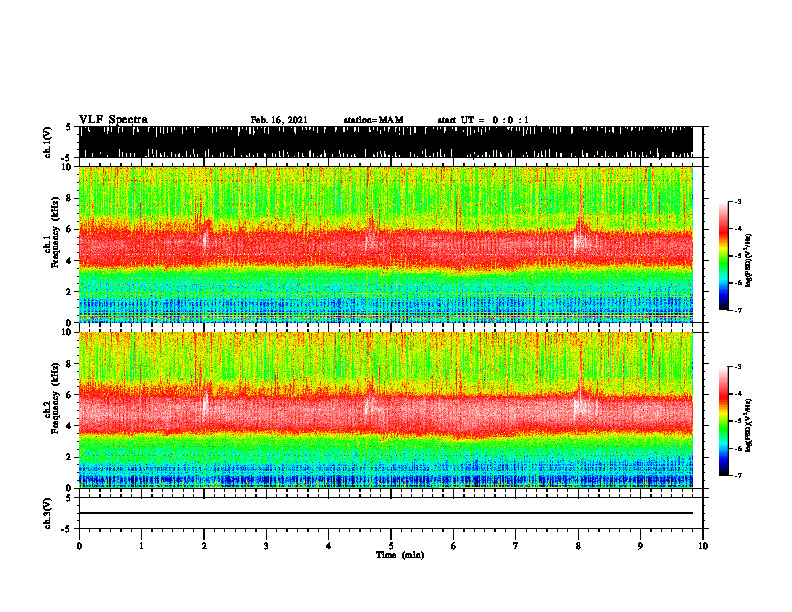This screenshot has height=612, width=792.
Task: Click the "6" kHz tick on ch.2 frequency axis
Action: coord(69,395)
